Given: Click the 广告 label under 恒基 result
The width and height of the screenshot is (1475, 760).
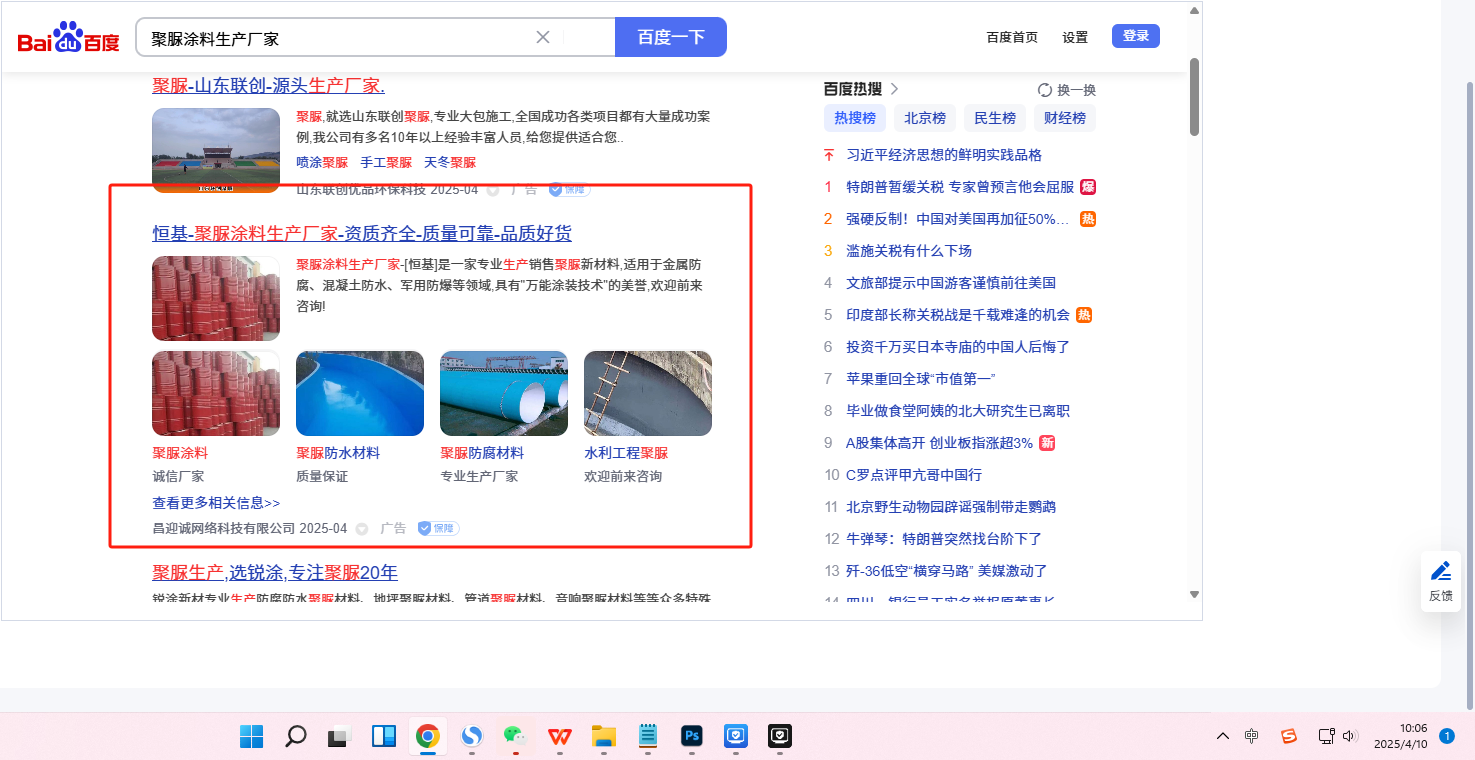Looking at the screenshot, I should coord(393,528).
